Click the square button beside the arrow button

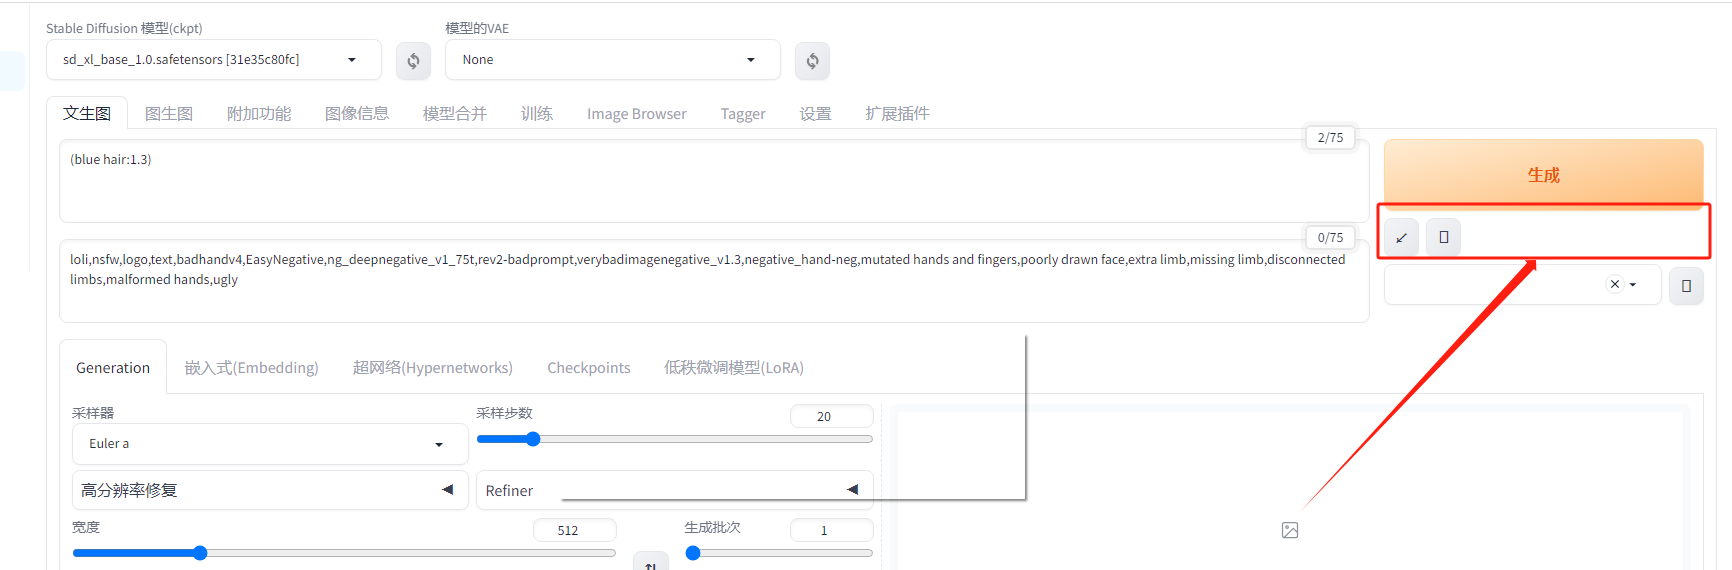(x=1443, y=237)
